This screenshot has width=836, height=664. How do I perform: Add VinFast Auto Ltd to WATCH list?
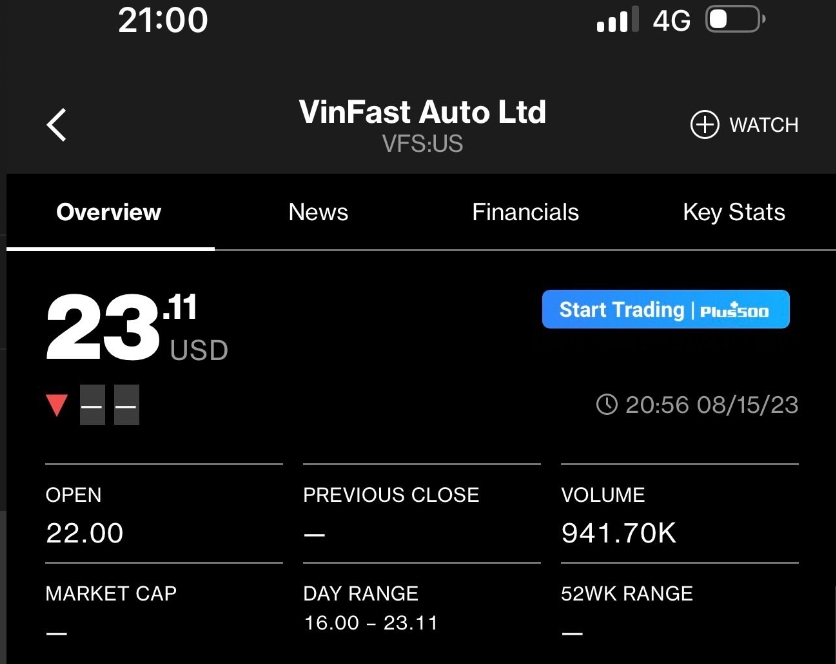point(765,124)
